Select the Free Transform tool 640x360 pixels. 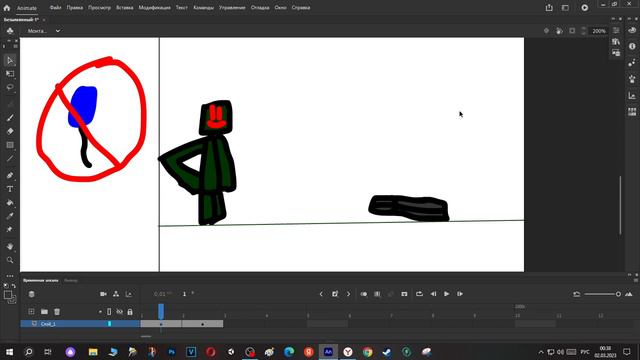point(10,74)
